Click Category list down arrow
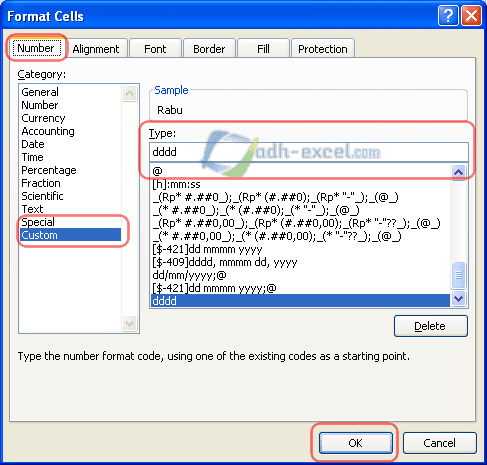This screenshot has height=465, width=487. (x=129, y=323)
